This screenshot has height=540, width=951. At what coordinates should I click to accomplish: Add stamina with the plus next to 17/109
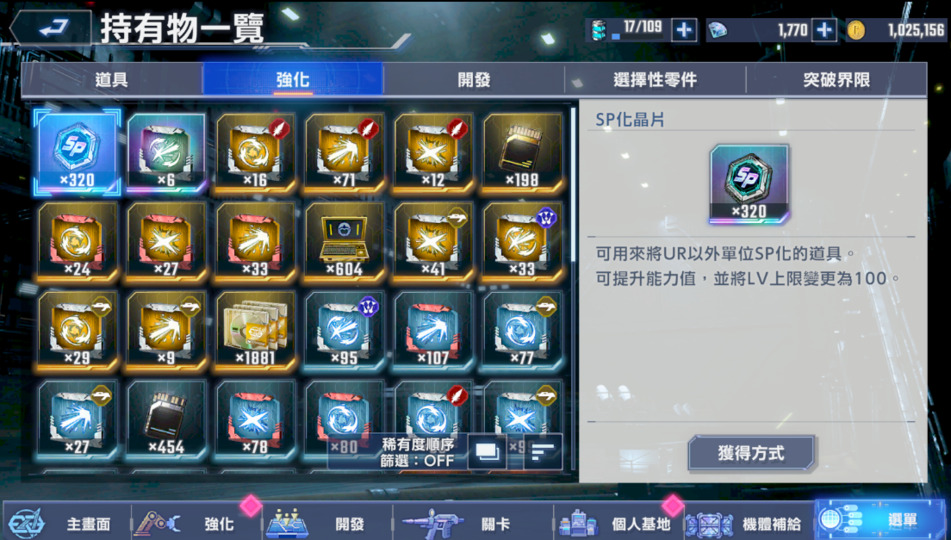point(684,30)
